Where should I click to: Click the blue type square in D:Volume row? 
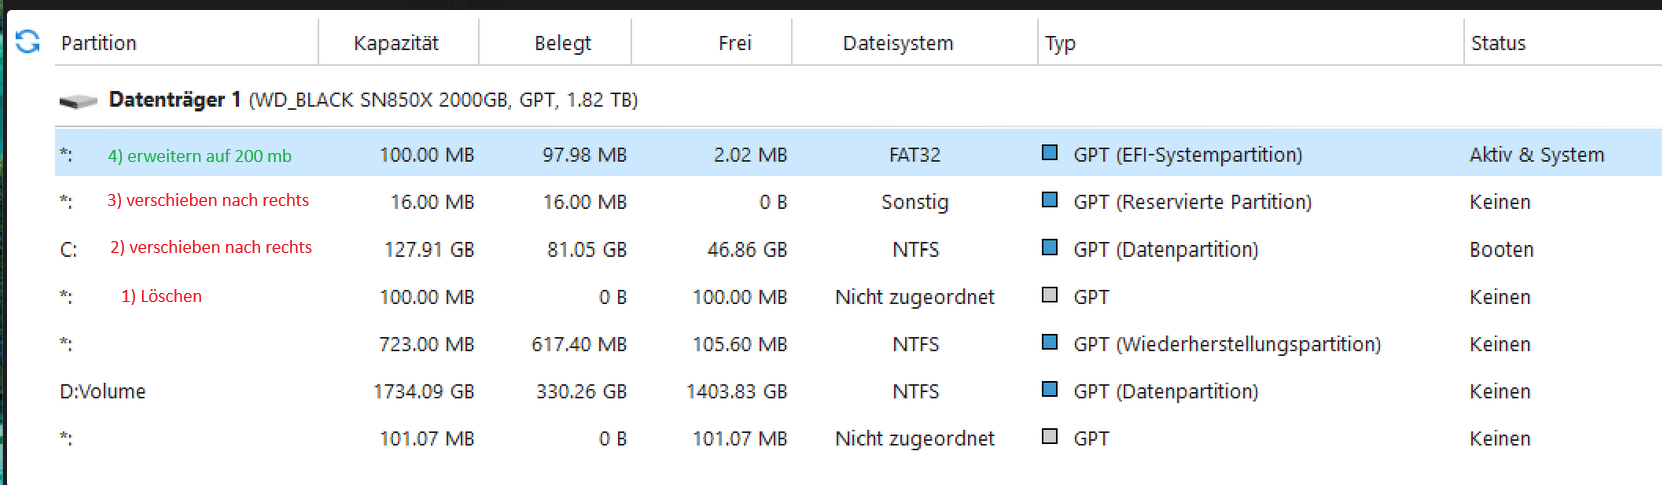point(1049,389)
